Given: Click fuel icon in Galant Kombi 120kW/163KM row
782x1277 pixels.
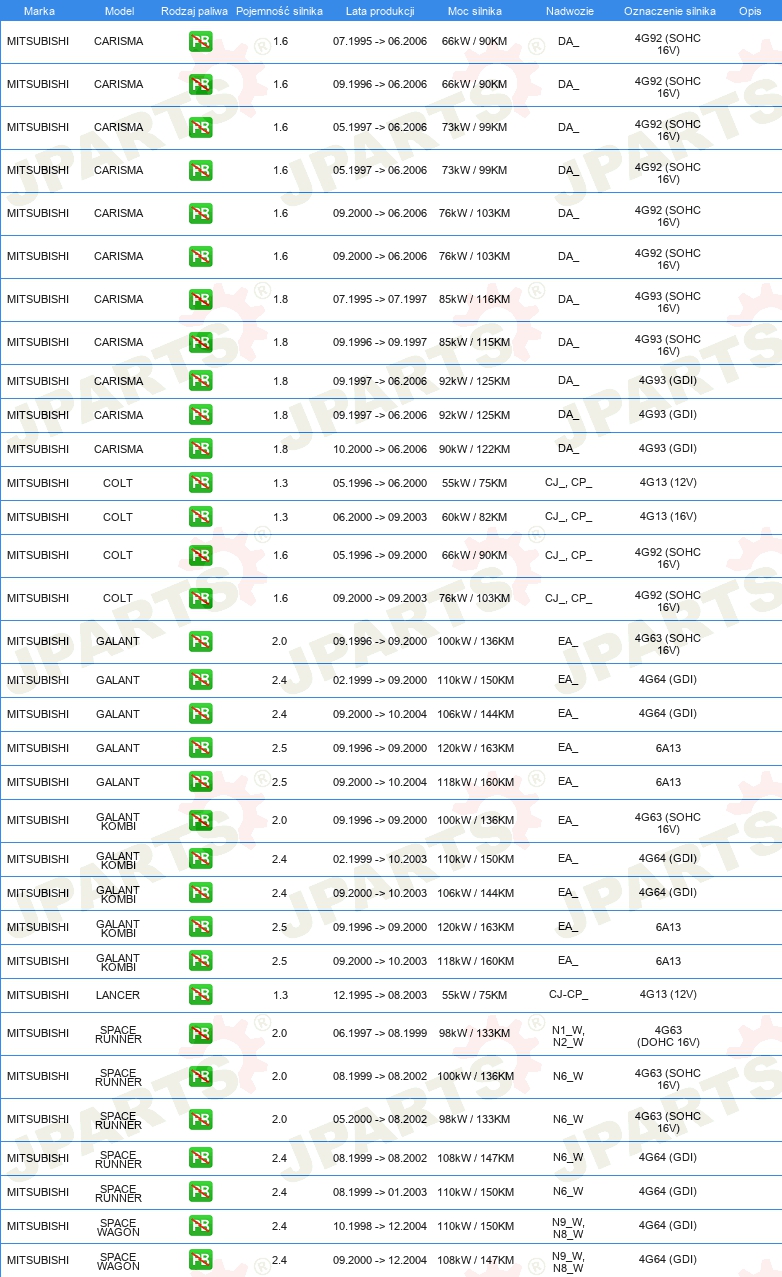Looking at the screenshot, I should point(200,927).
